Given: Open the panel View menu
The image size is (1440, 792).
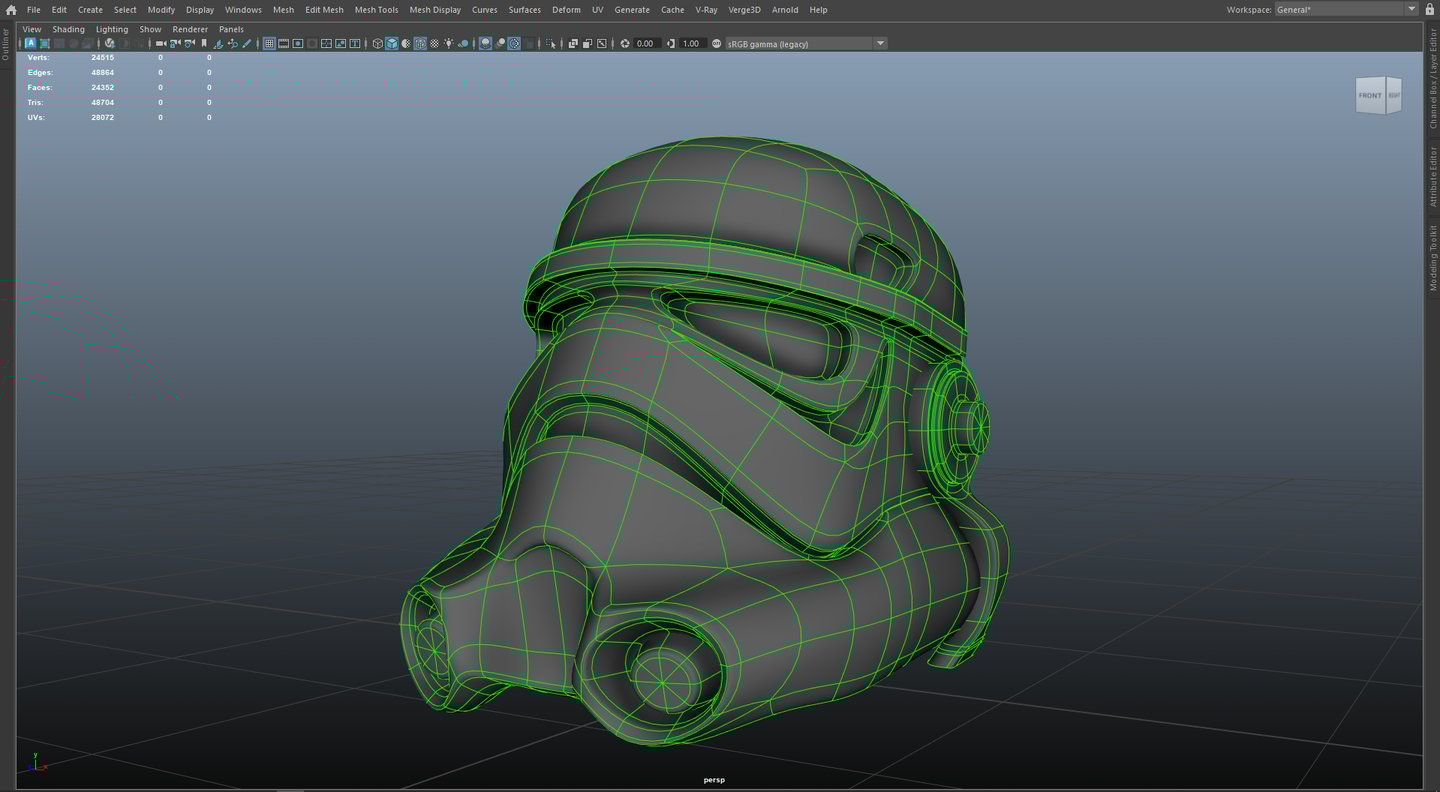Looking at the screenshot, I should pos(32,29).
